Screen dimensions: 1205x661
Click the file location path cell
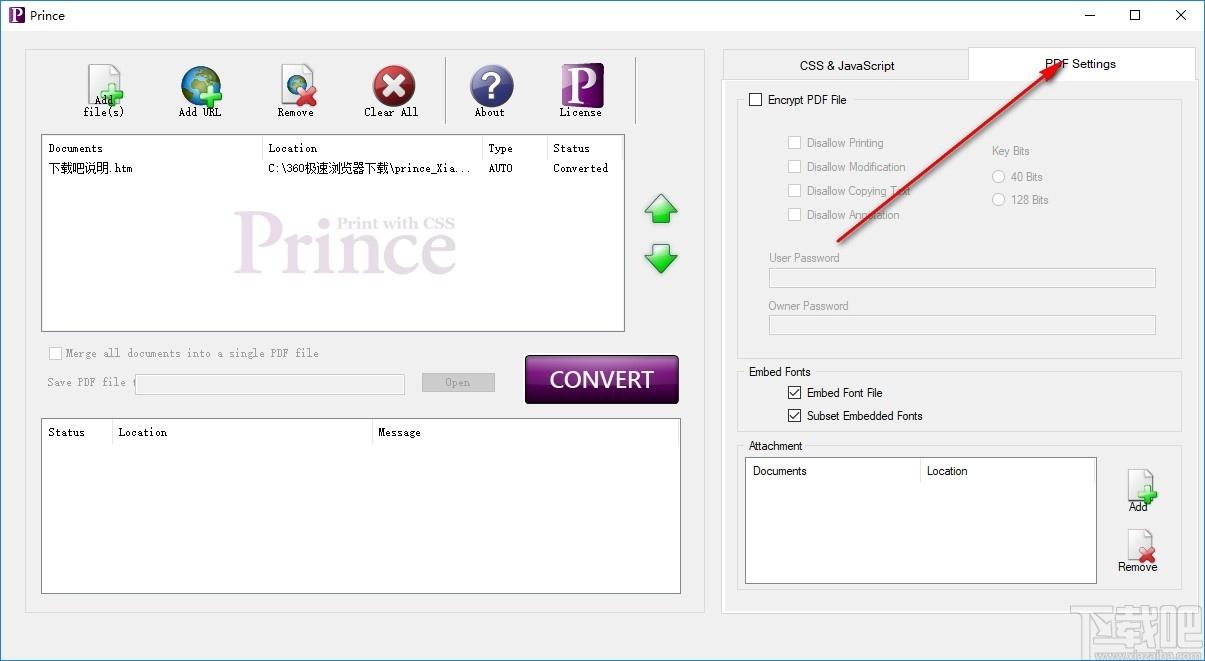pyautogui.click(x=369, y=169)
